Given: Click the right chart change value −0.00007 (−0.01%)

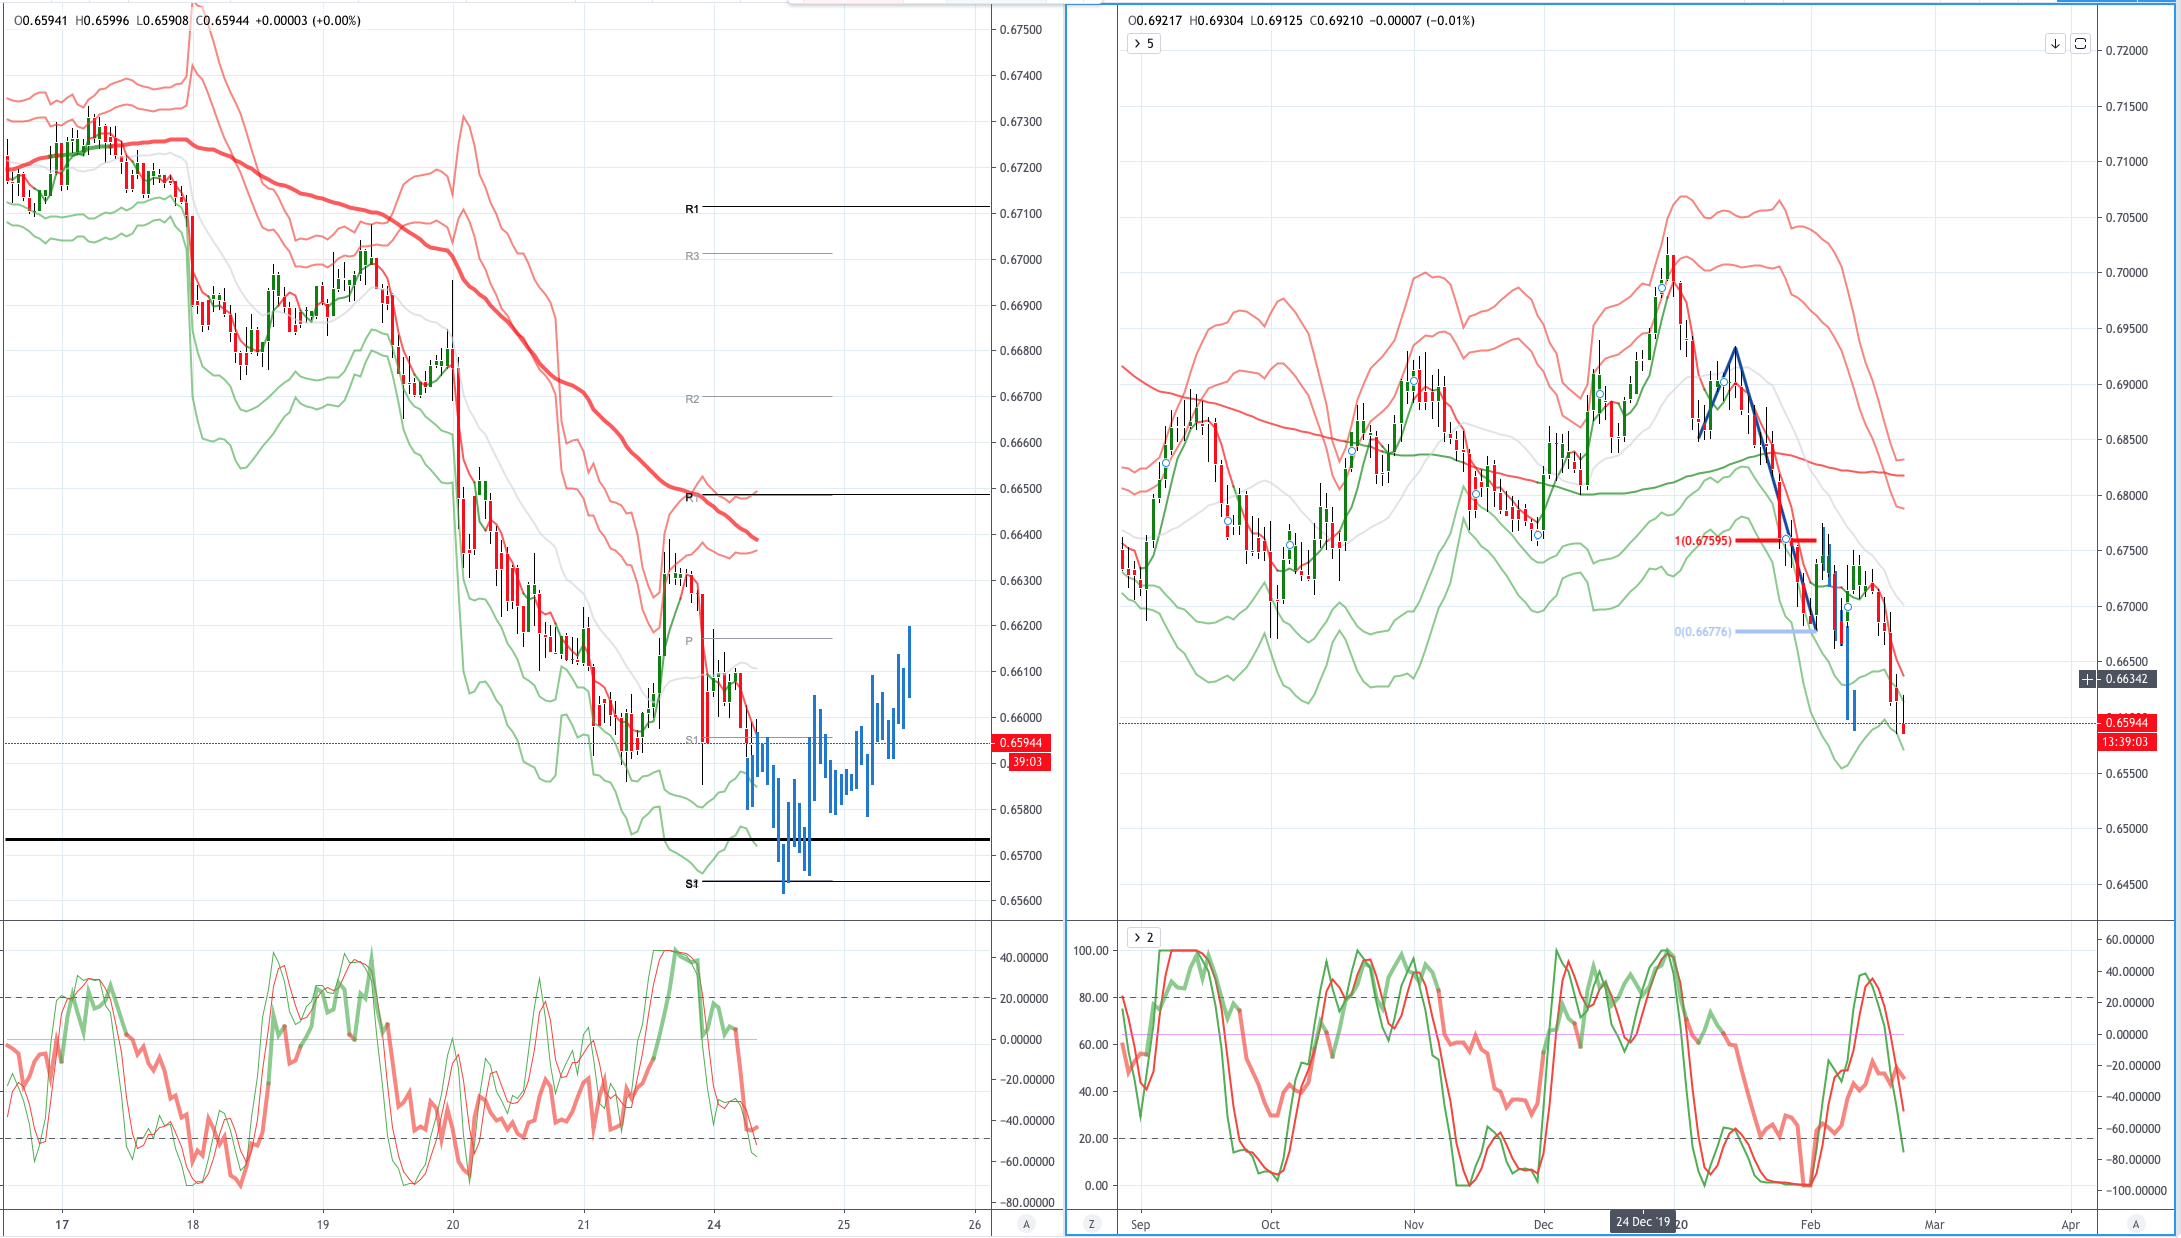Looking at the screenshot, I should click(1421, 20).
